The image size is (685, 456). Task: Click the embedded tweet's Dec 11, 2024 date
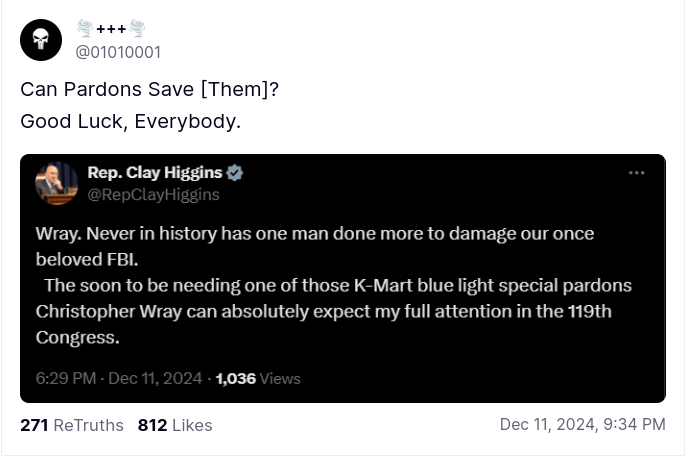point(156,378)
